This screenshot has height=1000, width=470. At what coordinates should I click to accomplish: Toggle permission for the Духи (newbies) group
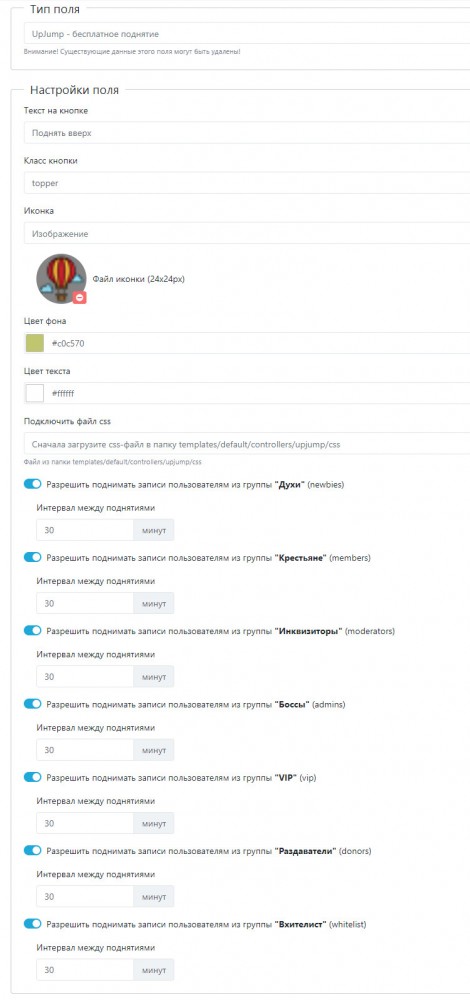click(x=33, y=484)
